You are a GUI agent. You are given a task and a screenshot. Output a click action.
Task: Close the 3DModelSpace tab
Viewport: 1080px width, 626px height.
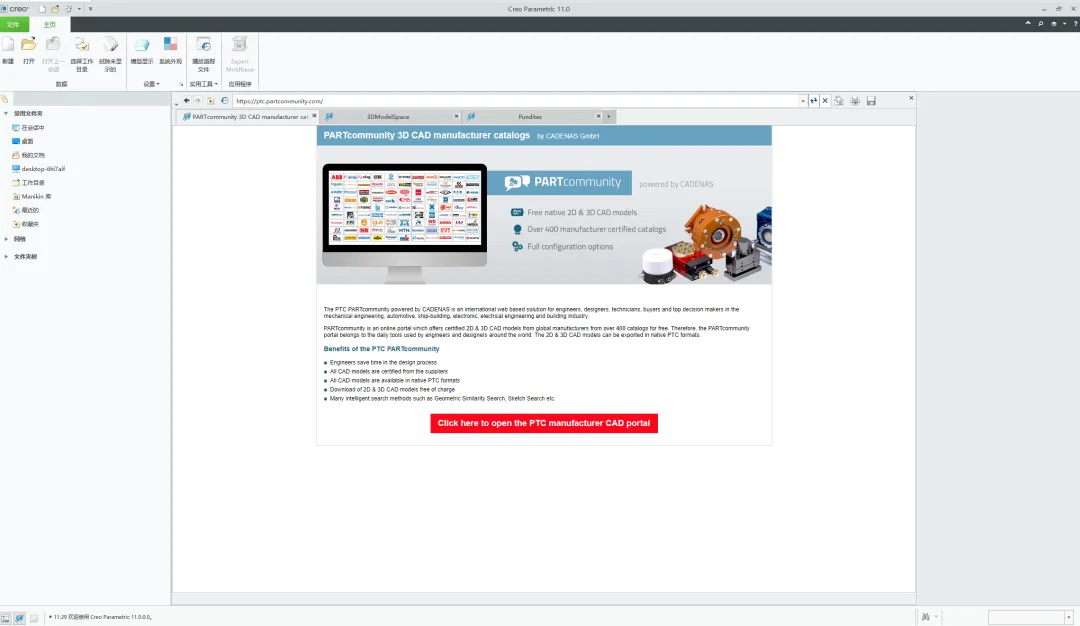(456, 116)
